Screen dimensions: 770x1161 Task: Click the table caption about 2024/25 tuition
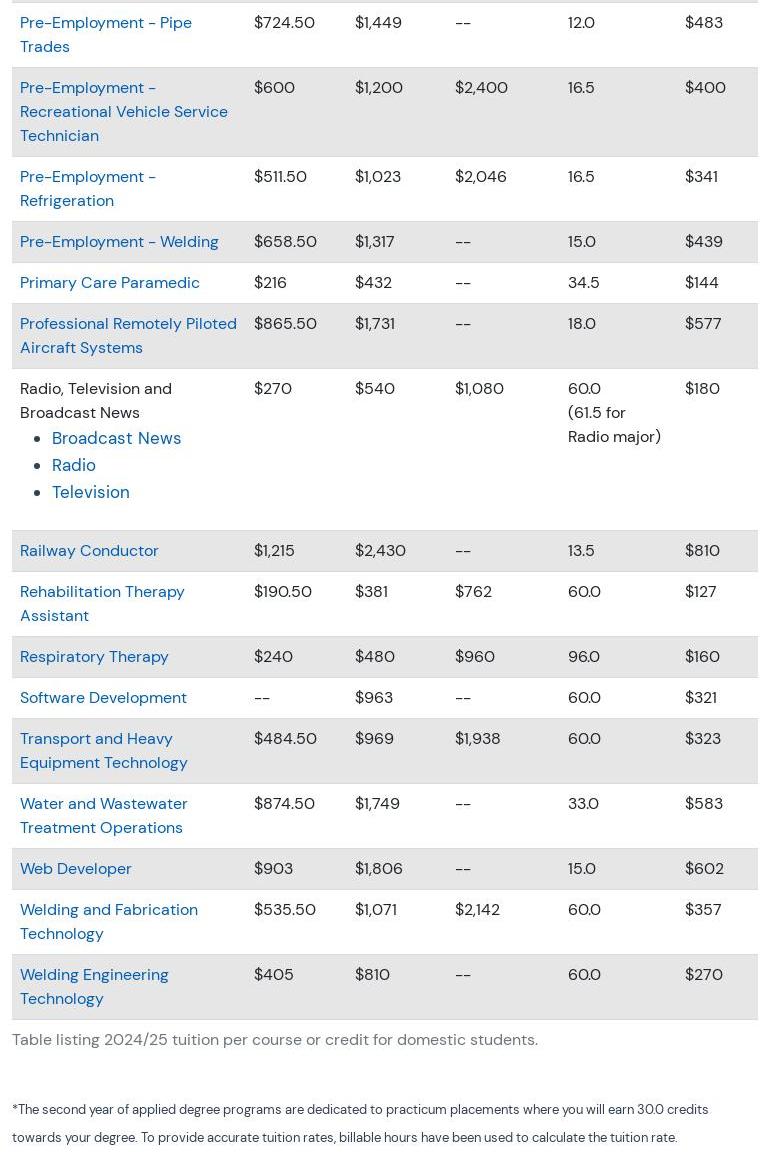(275, 1039)
